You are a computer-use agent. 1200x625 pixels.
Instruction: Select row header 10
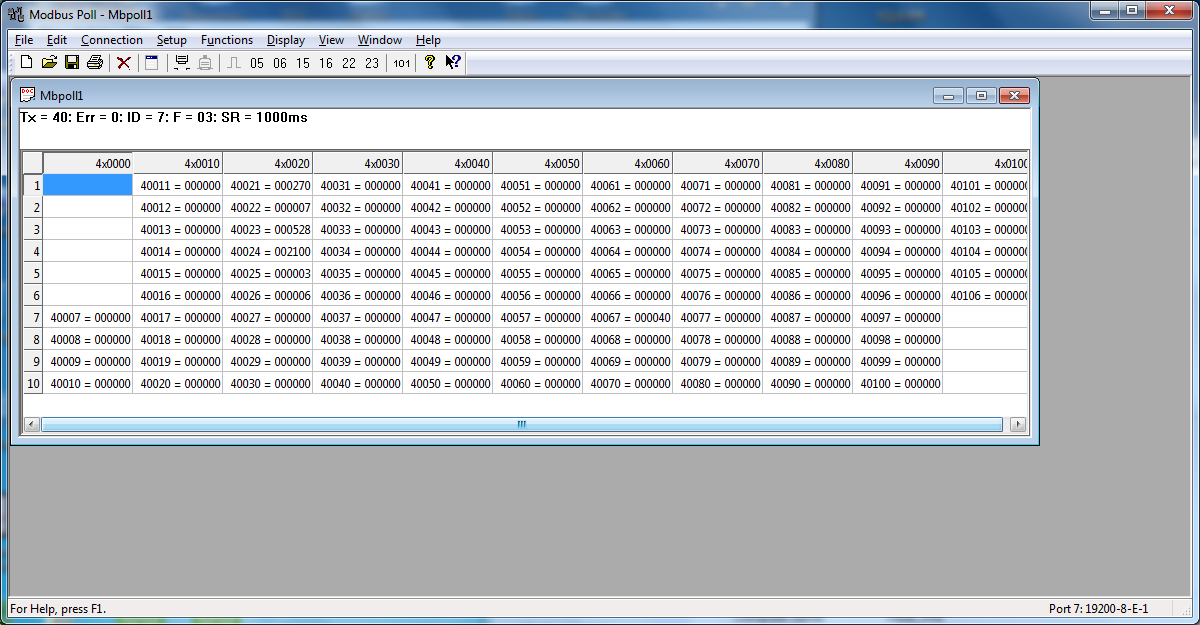click(x=33, y=383)
